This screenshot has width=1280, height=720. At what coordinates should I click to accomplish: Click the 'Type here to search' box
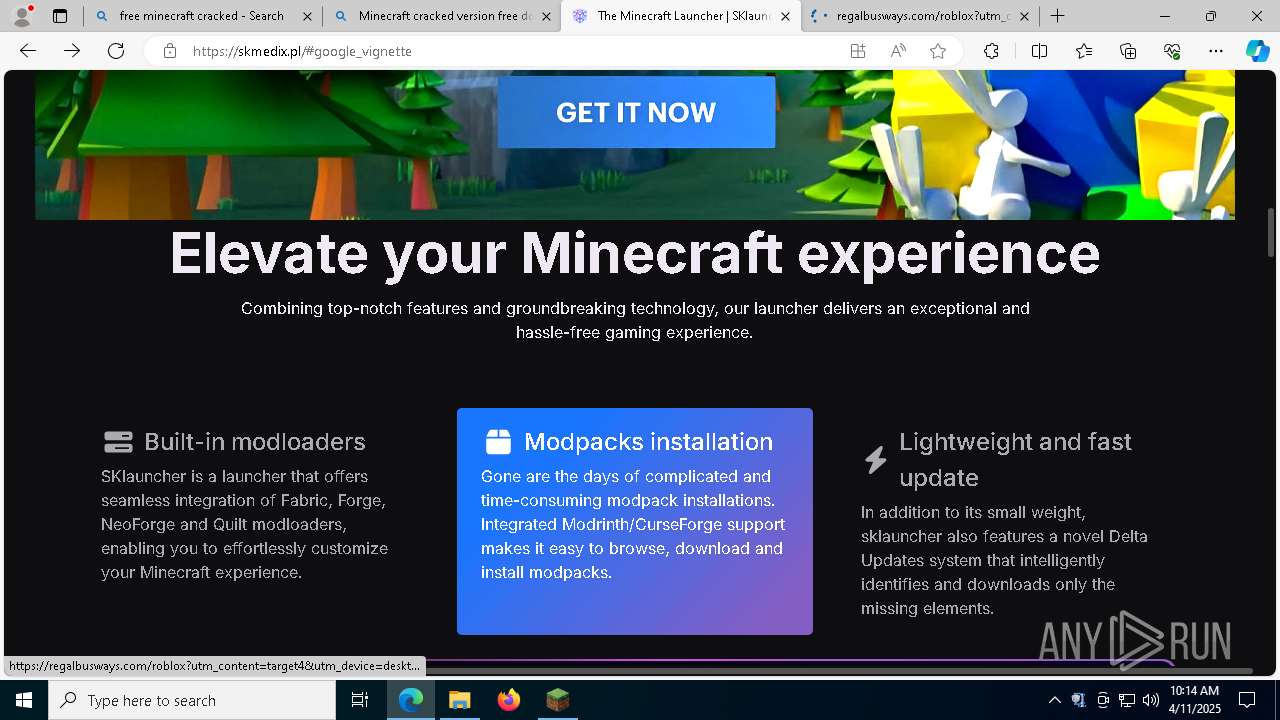point(192,700)
